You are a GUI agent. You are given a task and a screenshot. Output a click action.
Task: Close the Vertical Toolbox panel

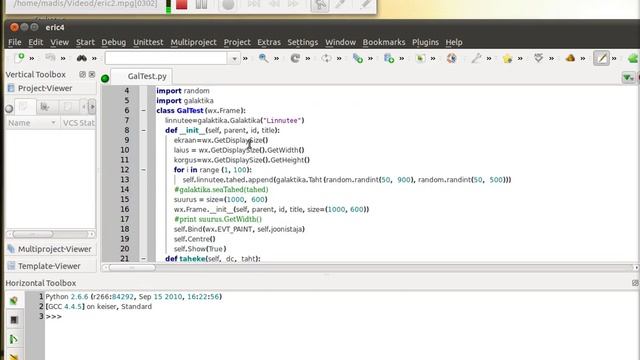92,74
